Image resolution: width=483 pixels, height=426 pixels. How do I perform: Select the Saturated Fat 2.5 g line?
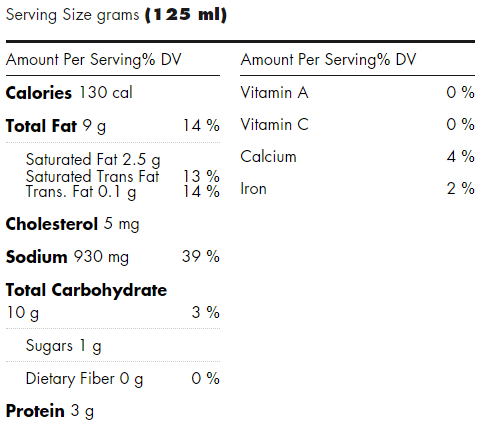pos(93,160)
